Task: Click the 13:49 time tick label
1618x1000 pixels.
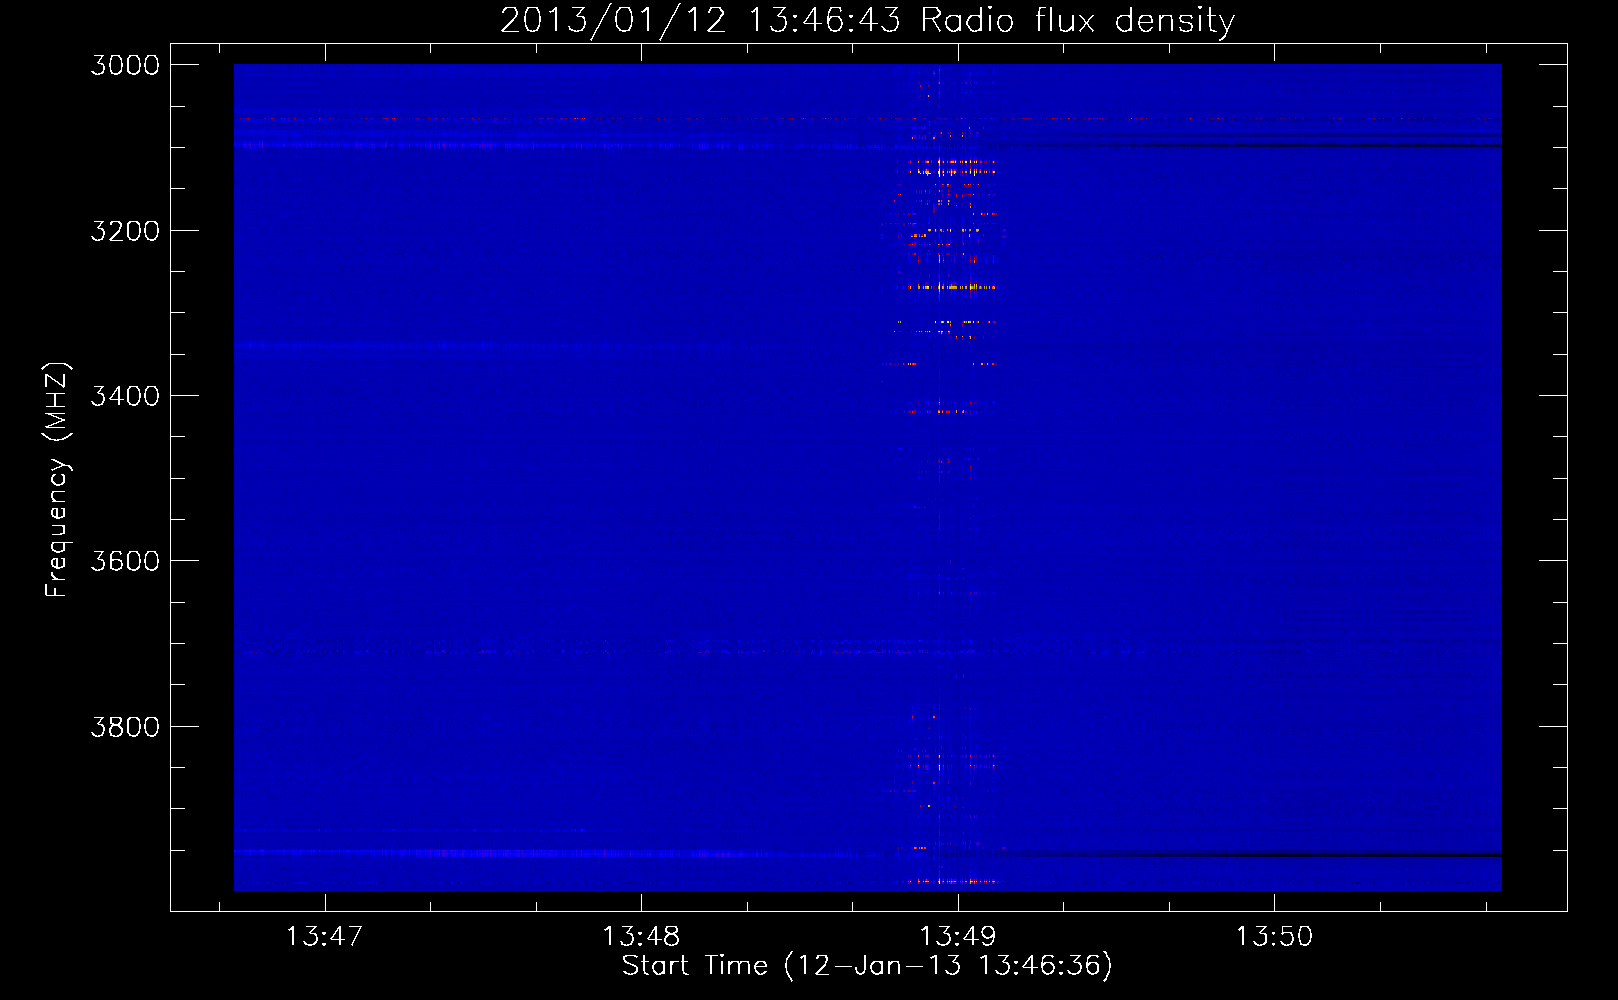Action: (958, 936)
